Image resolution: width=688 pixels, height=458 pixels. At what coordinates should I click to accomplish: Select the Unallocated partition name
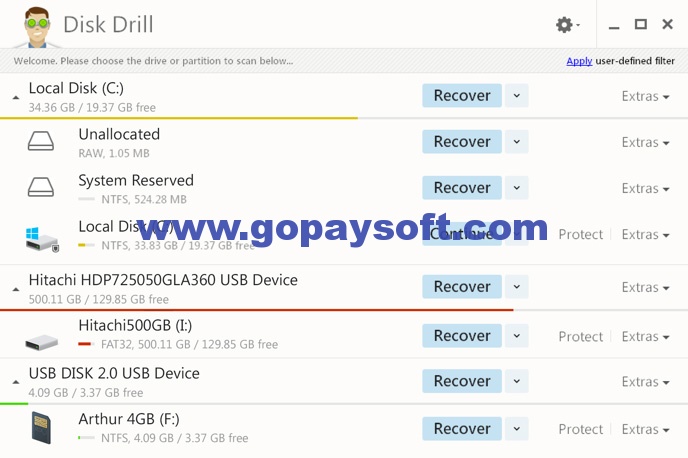tap(119, 134)
